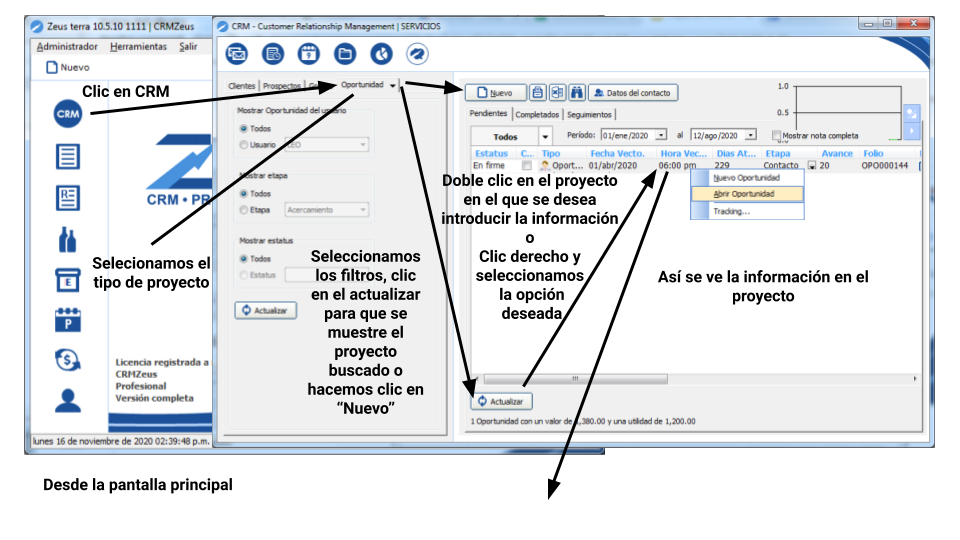Image resolution: width=960 pixels, height=540 pixels.
Task: Sort by the Avance column header
Action: [837, 154]
